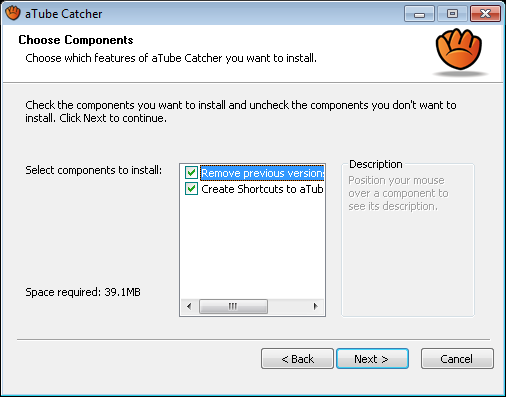Click the scrollbar track right of the thumb

click(x=288, y=306)
